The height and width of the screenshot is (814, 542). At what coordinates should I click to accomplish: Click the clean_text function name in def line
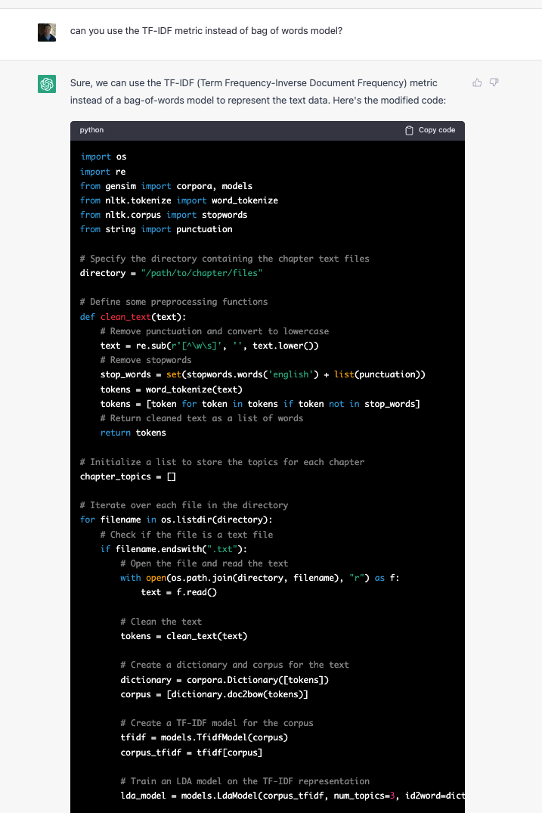(x=126, y=317)
